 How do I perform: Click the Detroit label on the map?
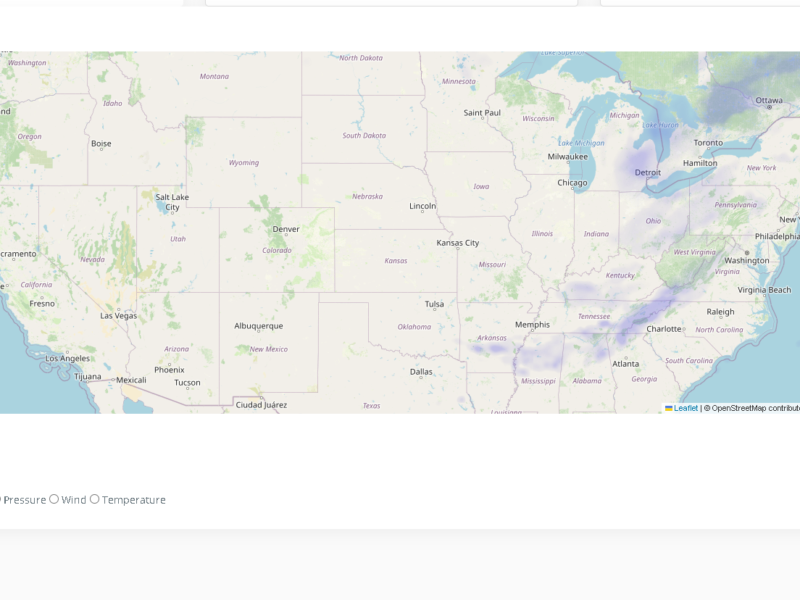click(x=647, y=172)
